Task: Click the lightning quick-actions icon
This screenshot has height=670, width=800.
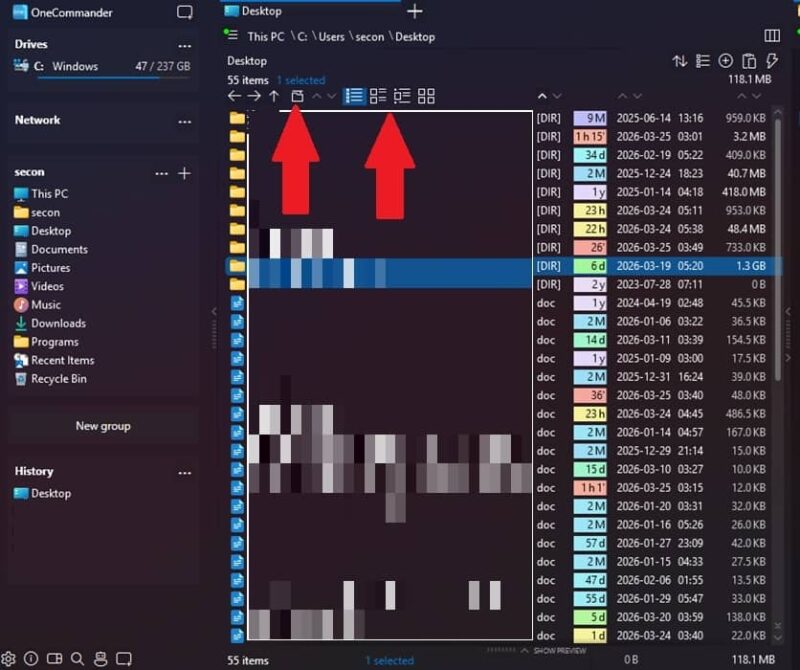Action: point(772,60)
